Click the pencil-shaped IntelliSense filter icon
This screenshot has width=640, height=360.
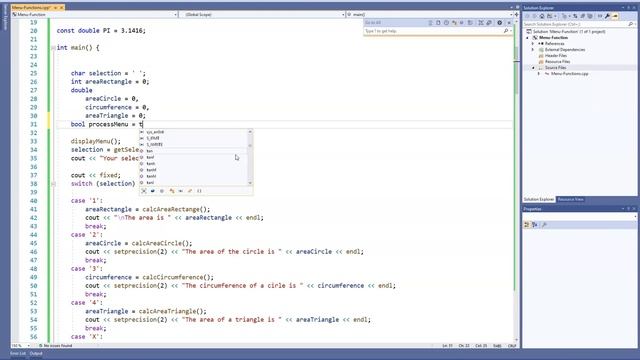point(190,191)
